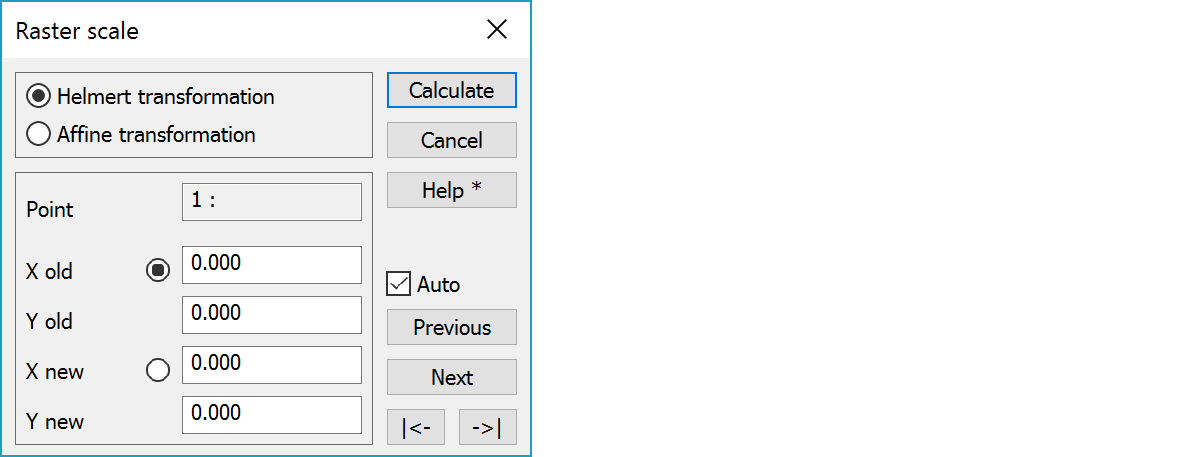Focus the Y new coordinate field
The height and width of the screenshot is (457, 1200).
tap(272, 415)
